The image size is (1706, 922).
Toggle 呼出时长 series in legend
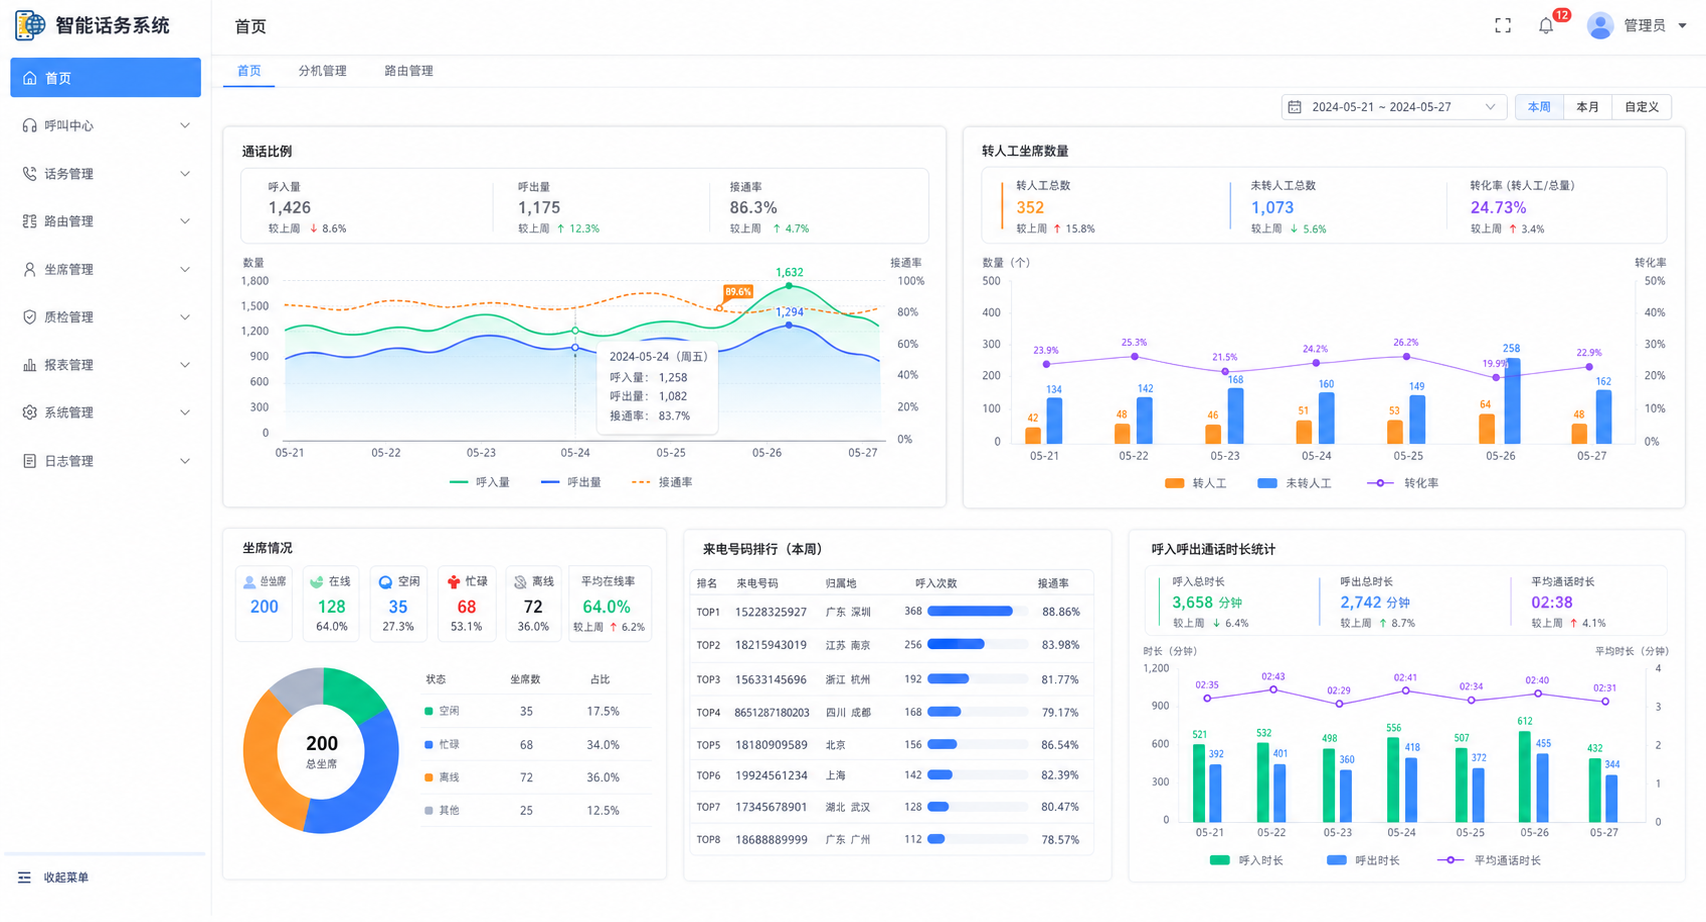click(x=1363, y=860)
